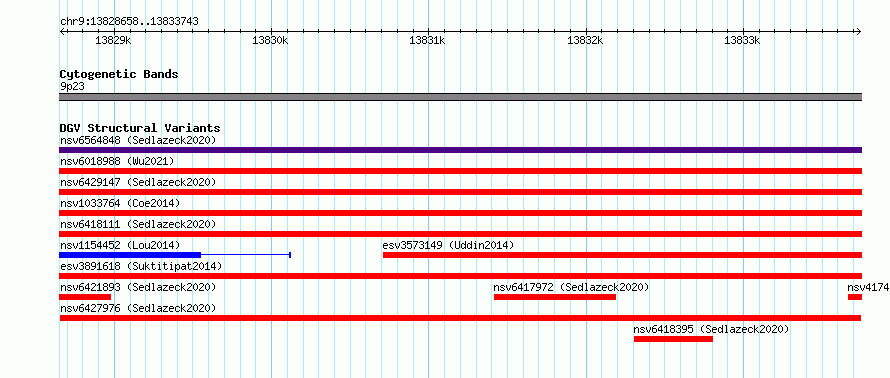Open nsv6417972 (Sedlazeck2020) label

tap(571, 287)
